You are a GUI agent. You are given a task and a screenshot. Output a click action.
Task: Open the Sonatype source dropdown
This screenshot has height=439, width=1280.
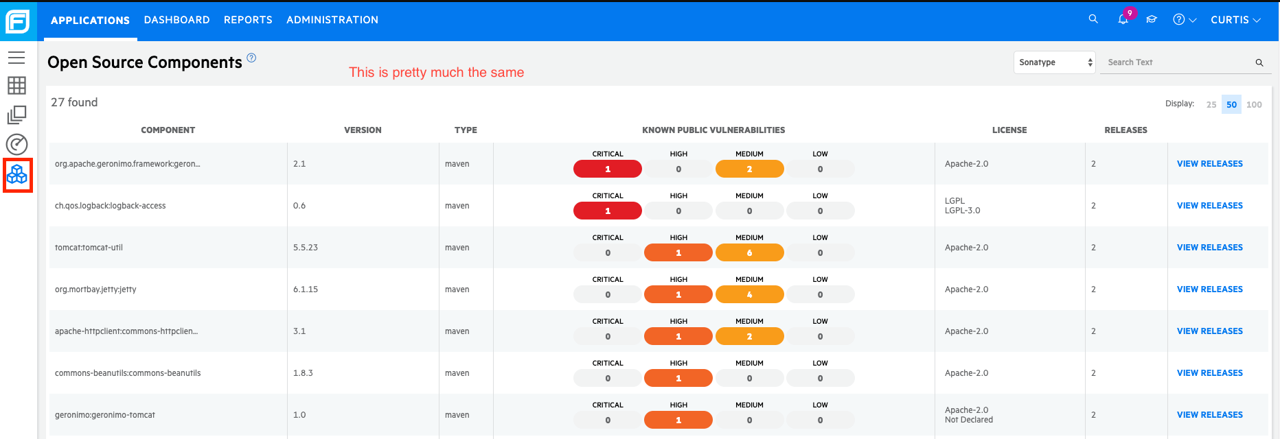coord(1054,62)
